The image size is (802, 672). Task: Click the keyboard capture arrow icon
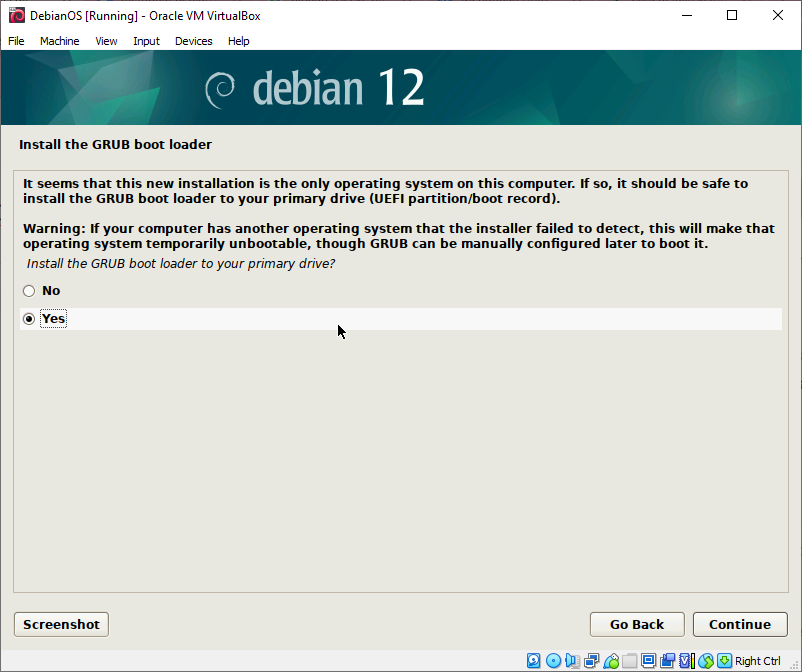coord(724,661)
